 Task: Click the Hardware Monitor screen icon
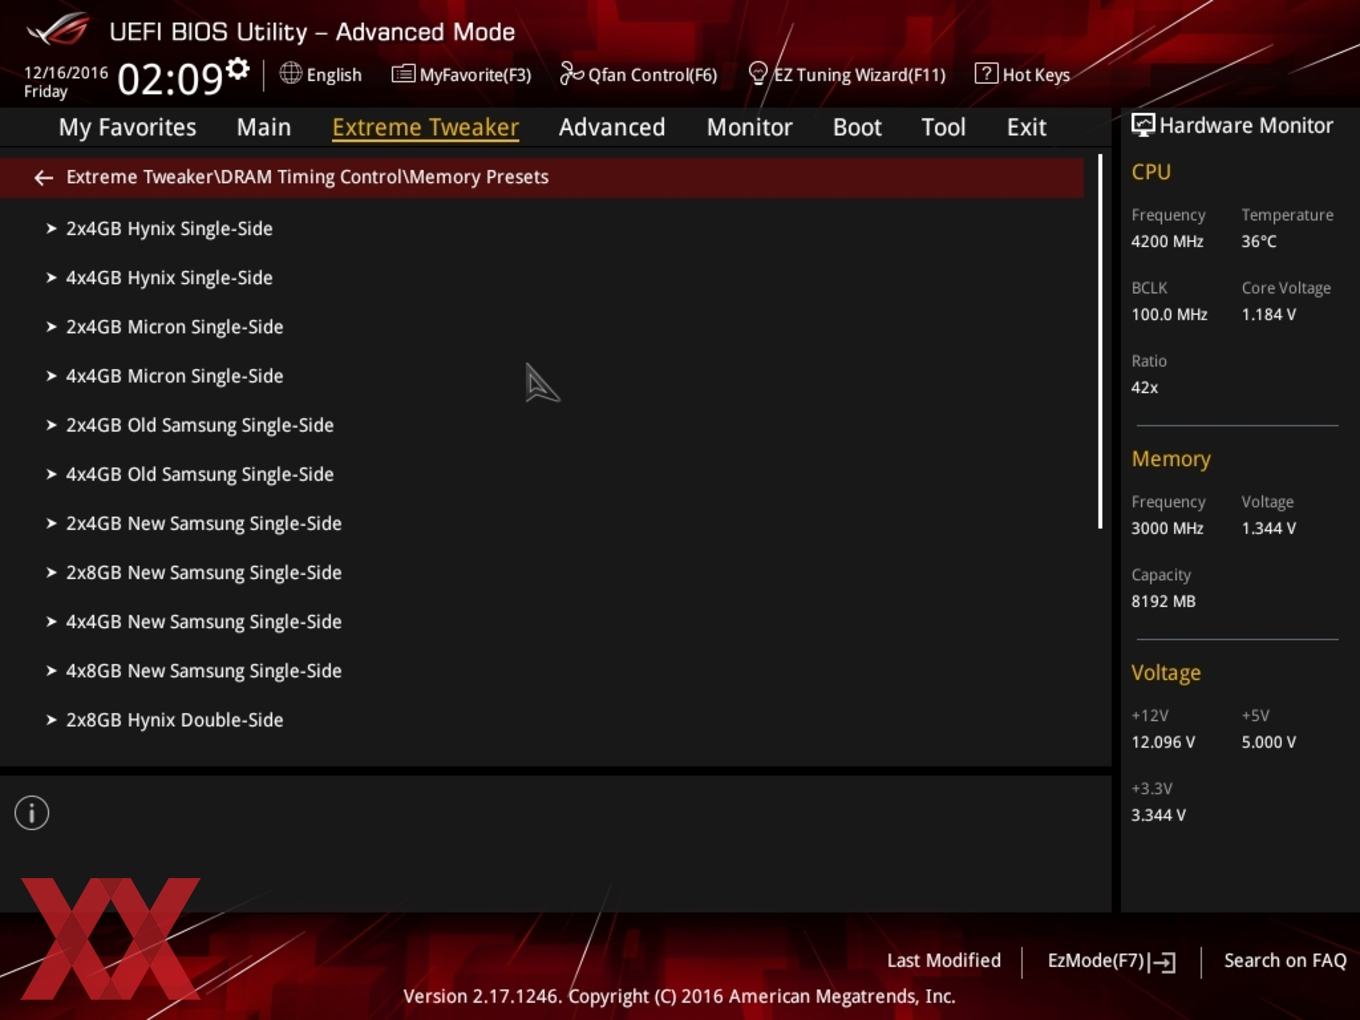pyautogui.click(x=1143, y=125)
